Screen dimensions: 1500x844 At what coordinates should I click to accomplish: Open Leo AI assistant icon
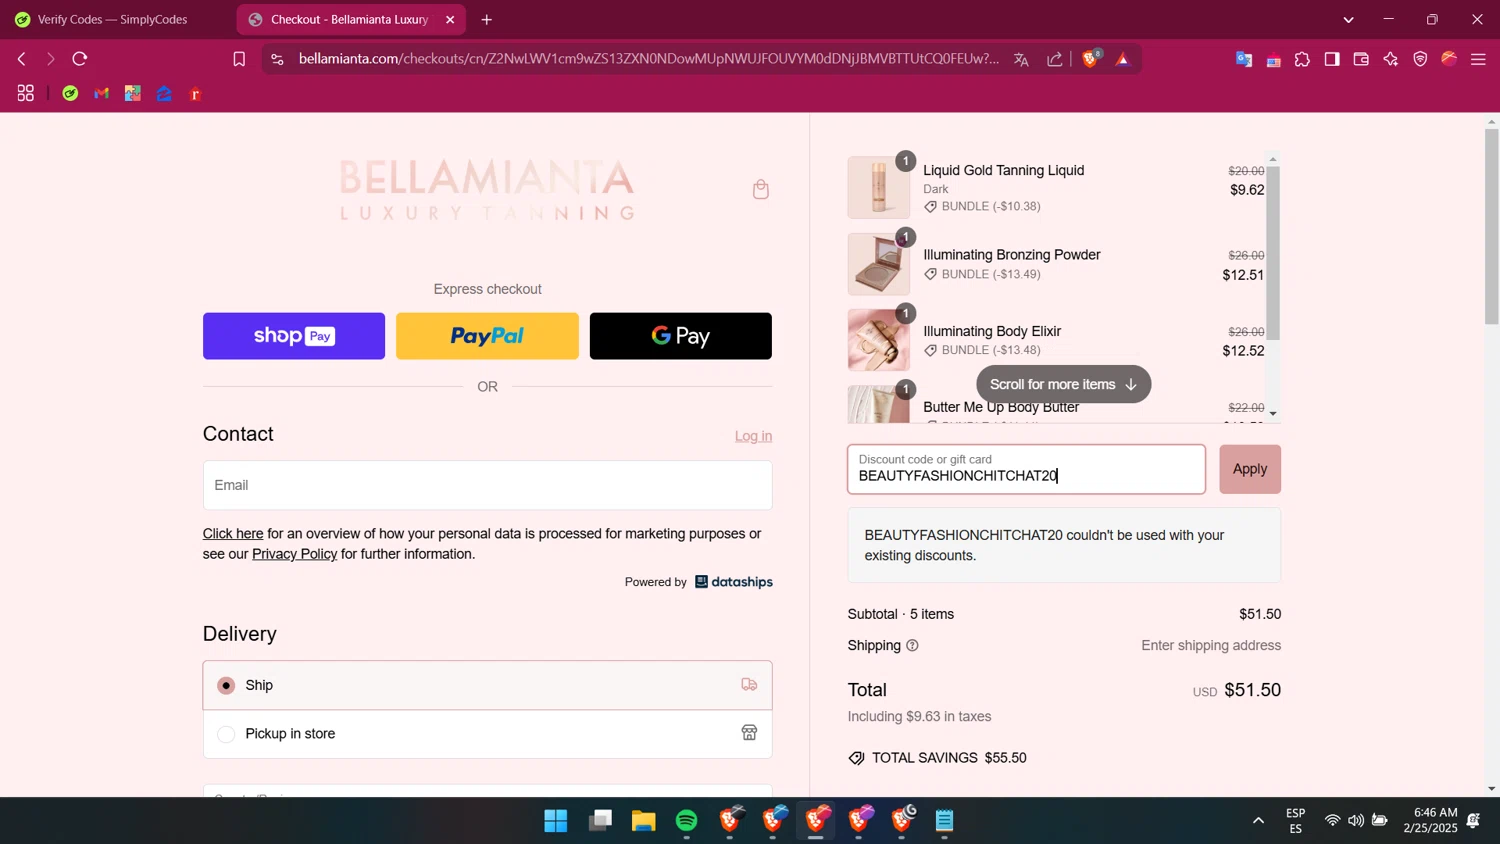pyautogui.click(x=1391, y=59)
